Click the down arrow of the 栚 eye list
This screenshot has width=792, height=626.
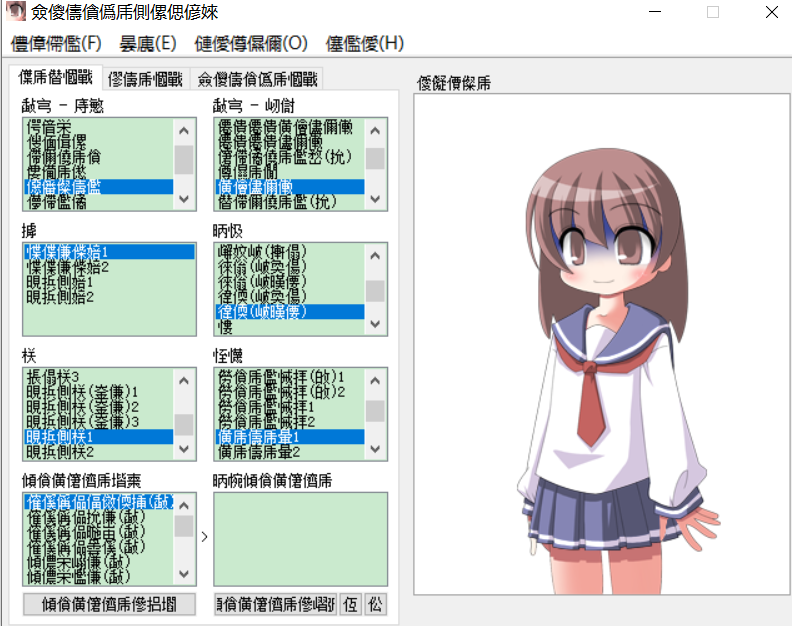coord(184,449)
